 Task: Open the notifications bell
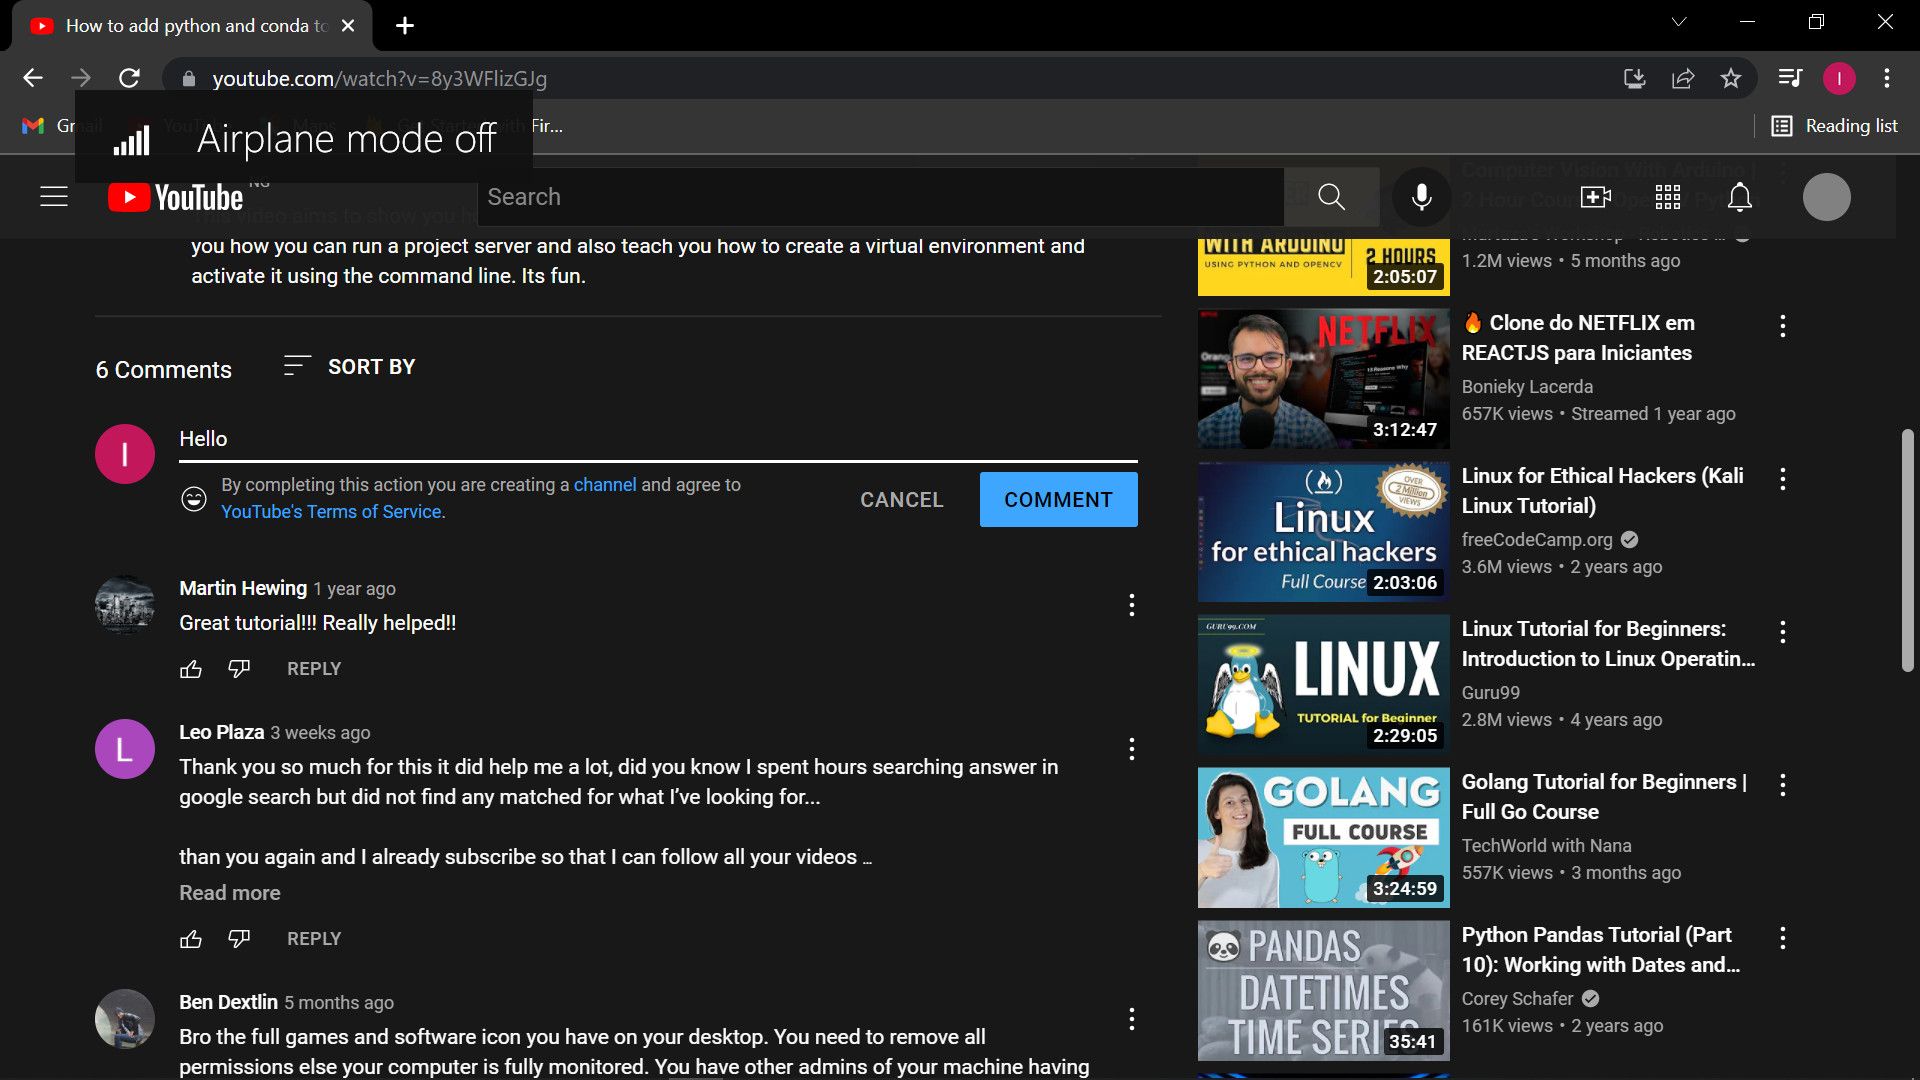tap(1740, 197)
